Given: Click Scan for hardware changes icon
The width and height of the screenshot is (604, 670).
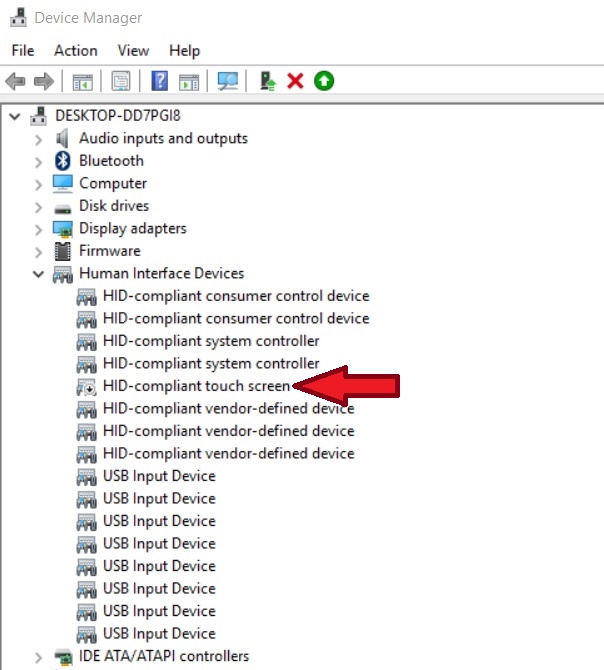Looking at the screenshot, I should point(228,81).
